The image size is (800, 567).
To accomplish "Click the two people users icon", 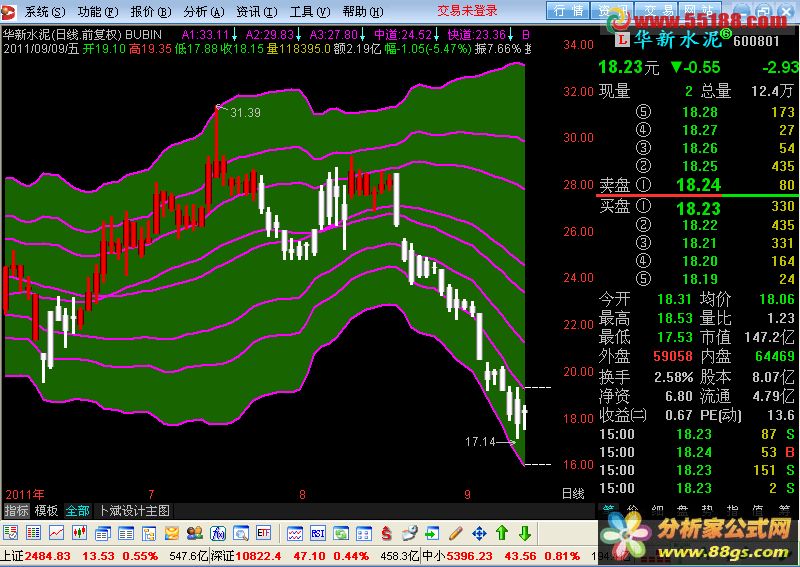I will (x=195, y=533).
